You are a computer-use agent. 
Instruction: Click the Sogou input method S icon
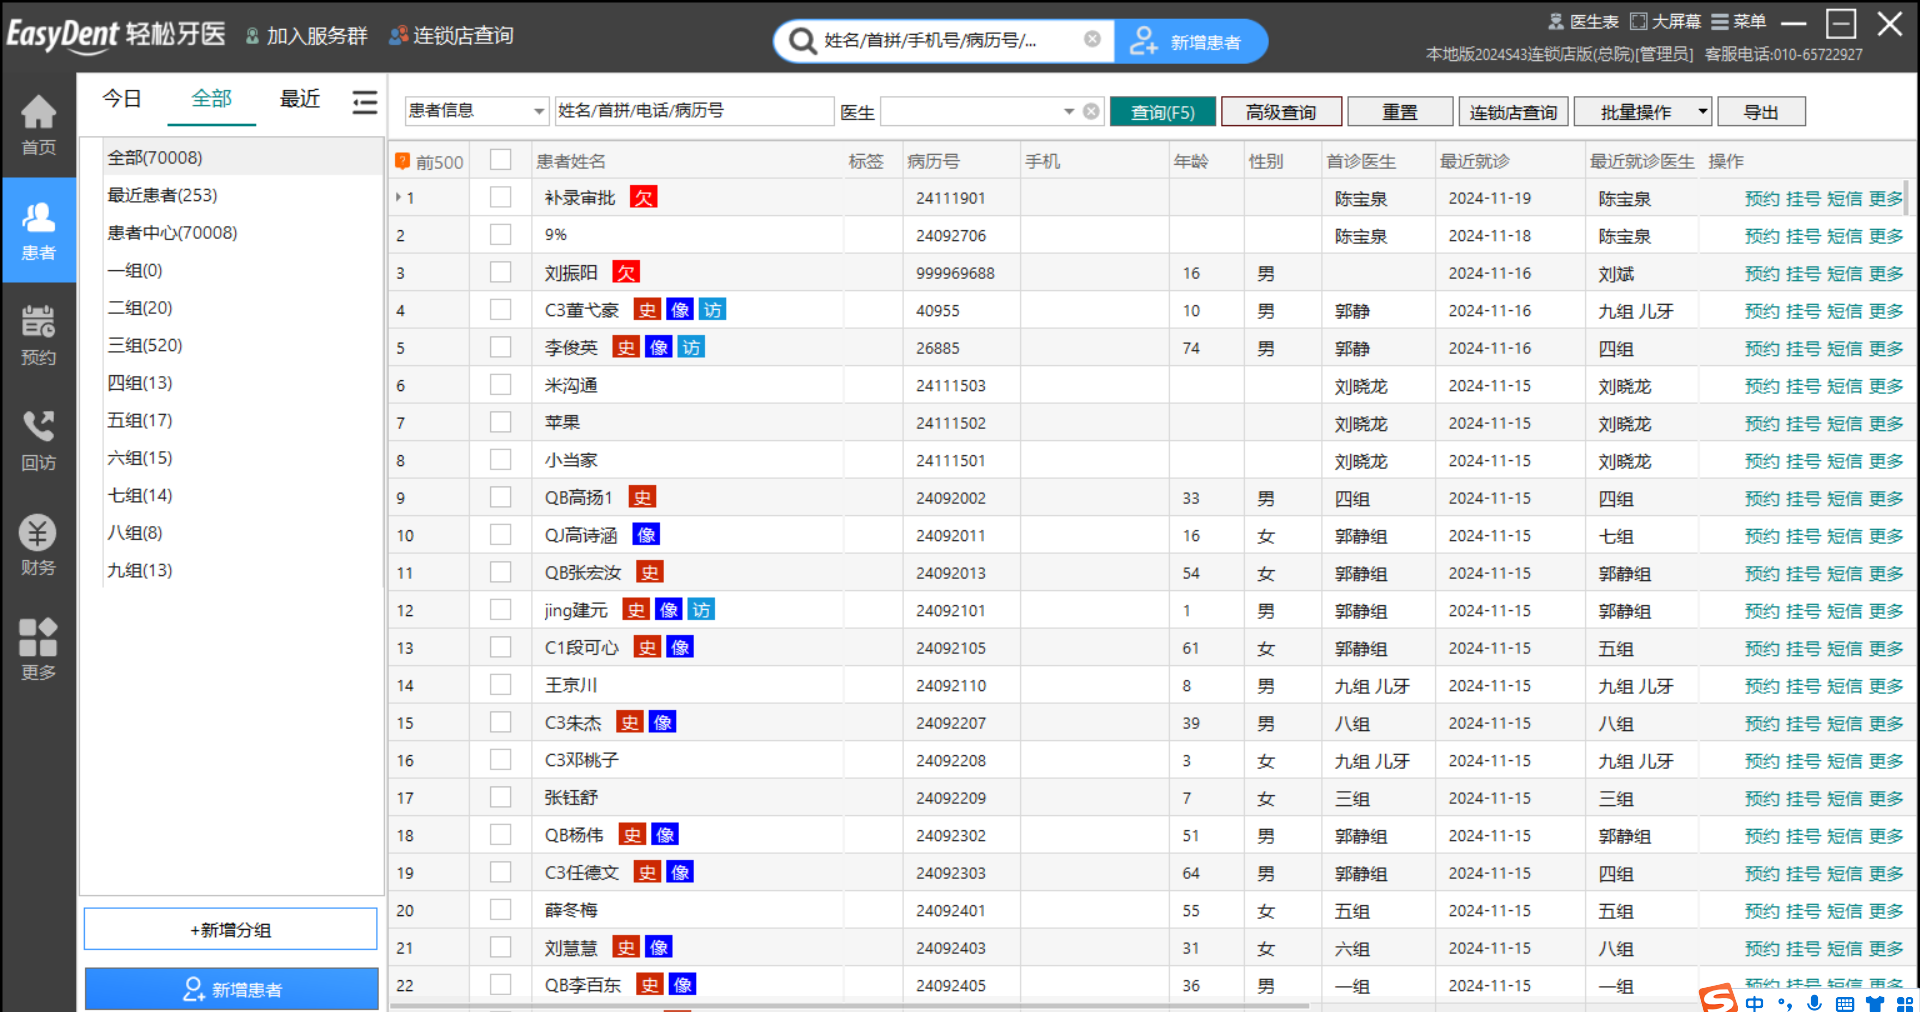(1718, 997)
